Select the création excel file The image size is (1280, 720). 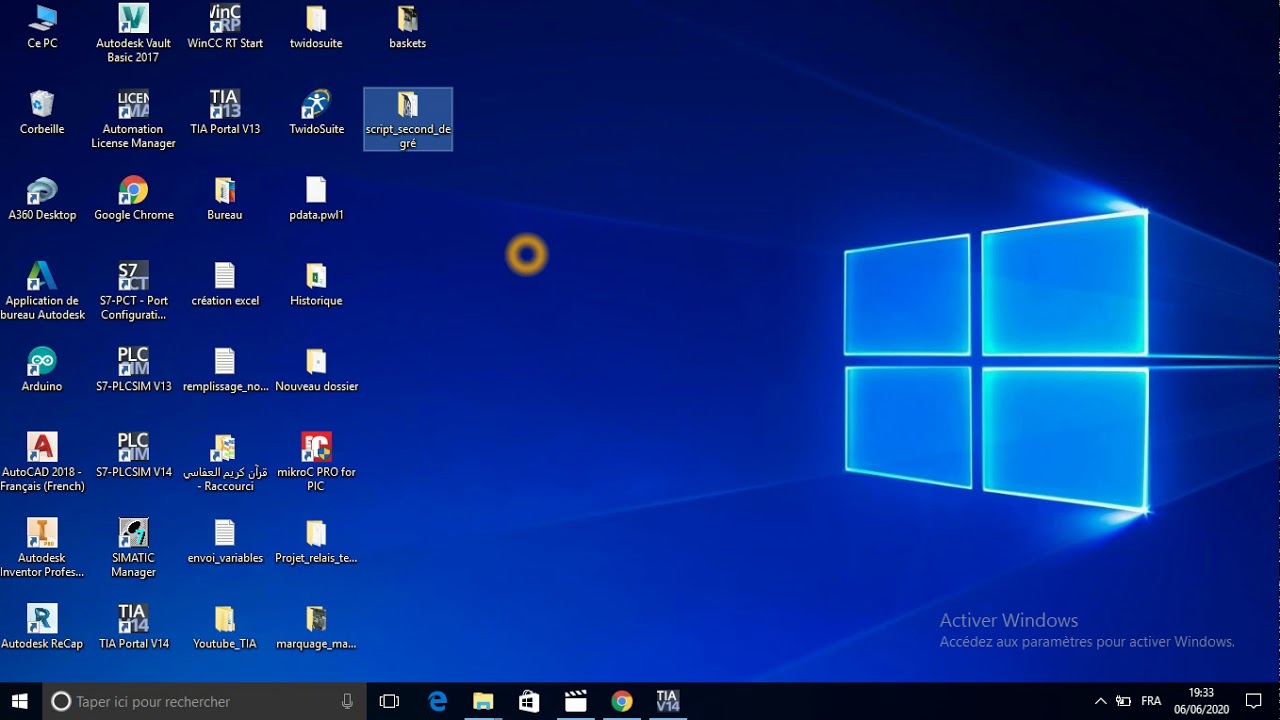click(x=225, y=285)
